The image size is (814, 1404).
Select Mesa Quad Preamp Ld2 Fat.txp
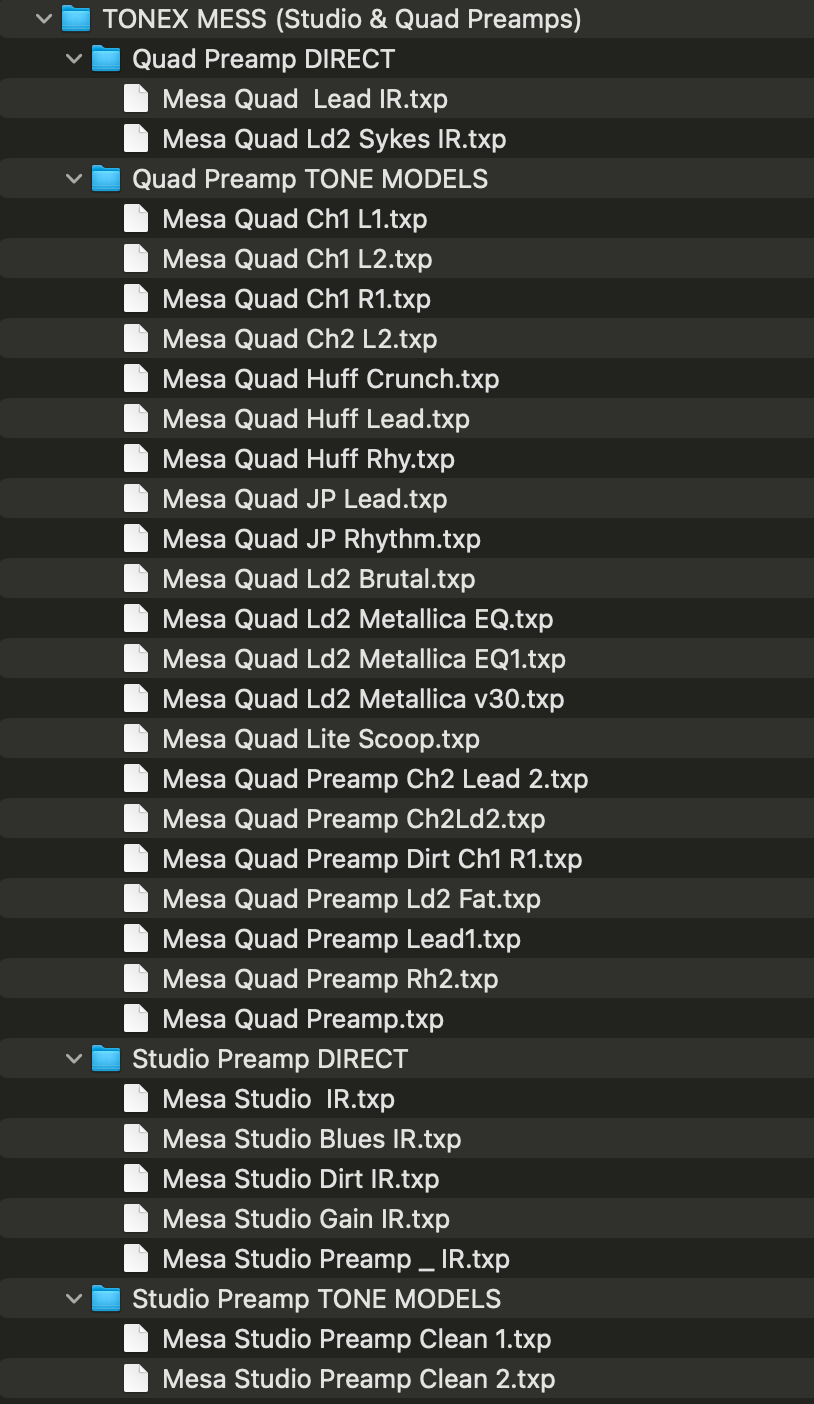[x=351, y=899]
